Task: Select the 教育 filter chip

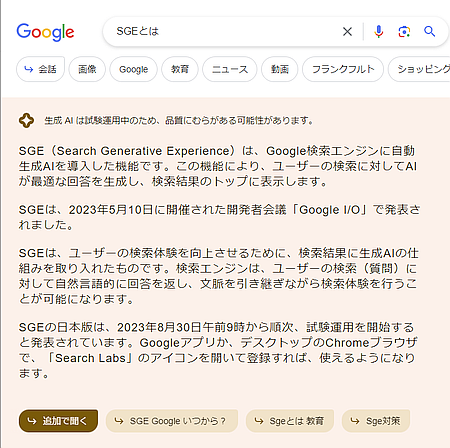Action: pos(180,69)
